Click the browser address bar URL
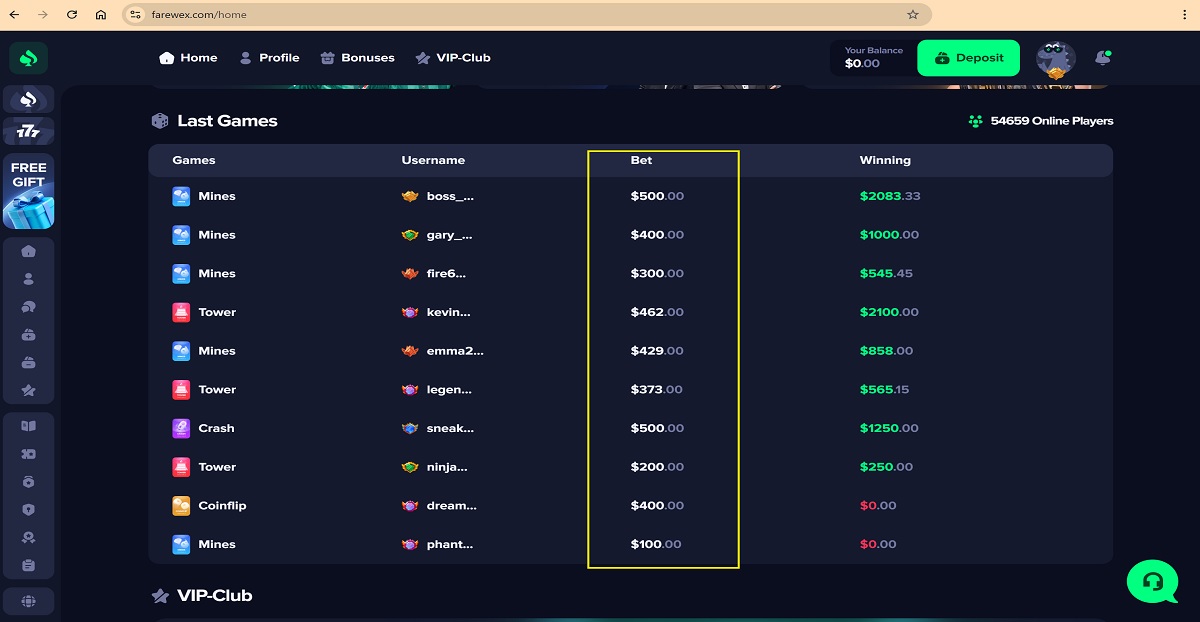Viewport: 1200px width, 622px height. click(500, 15)
